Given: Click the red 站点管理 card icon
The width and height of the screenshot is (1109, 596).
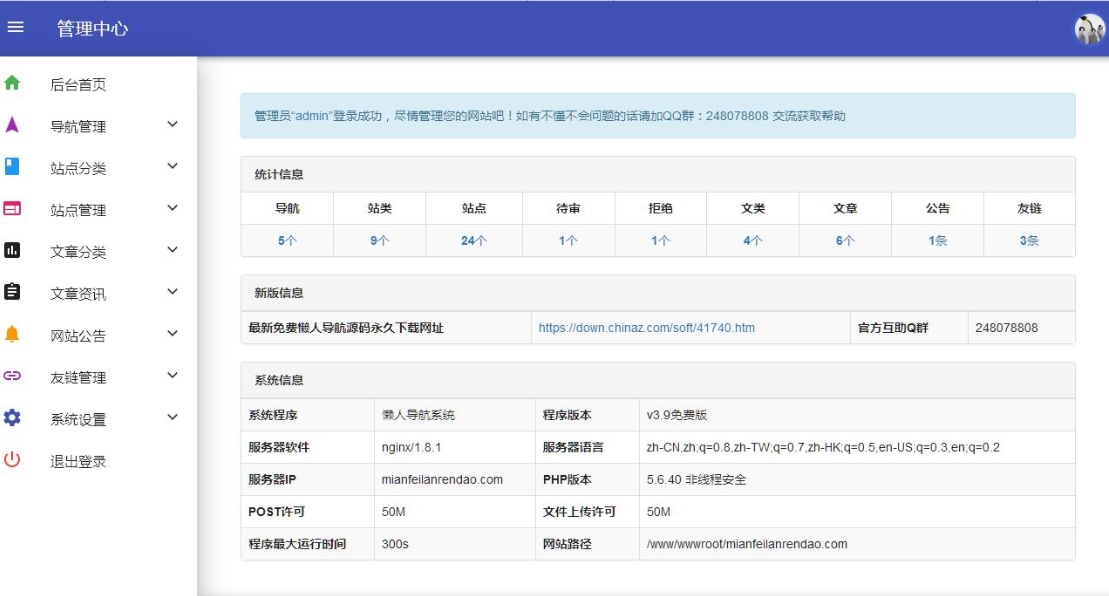Looking at the screenshot, I should [x=12, y=209].
